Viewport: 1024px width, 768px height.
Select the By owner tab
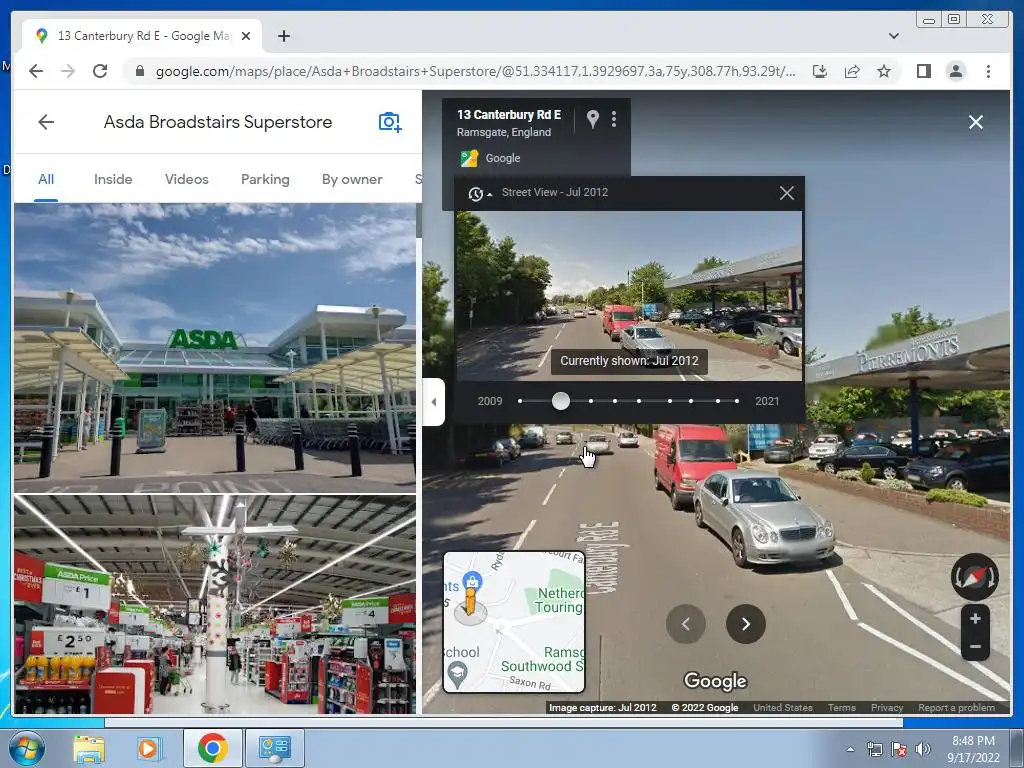coord(352,180)
